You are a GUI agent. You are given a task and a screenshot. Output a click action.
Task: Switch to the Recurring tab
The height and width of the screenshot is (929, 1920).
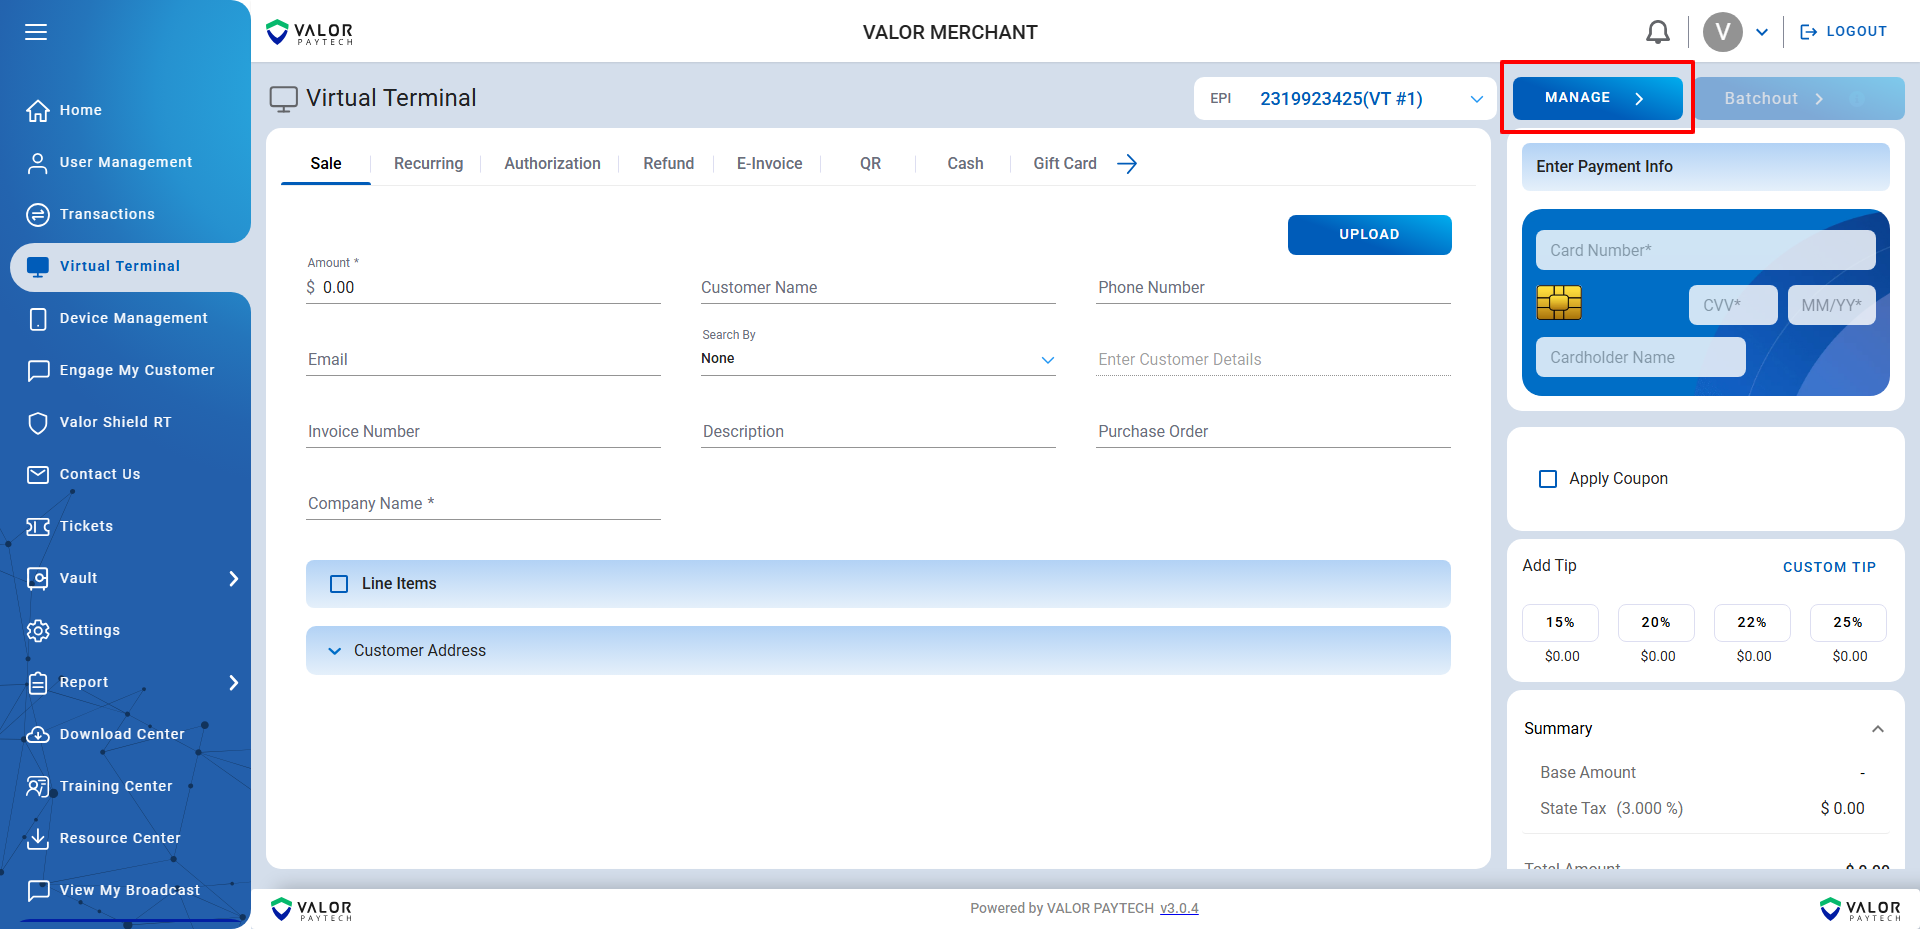click(x=428, y=164)
